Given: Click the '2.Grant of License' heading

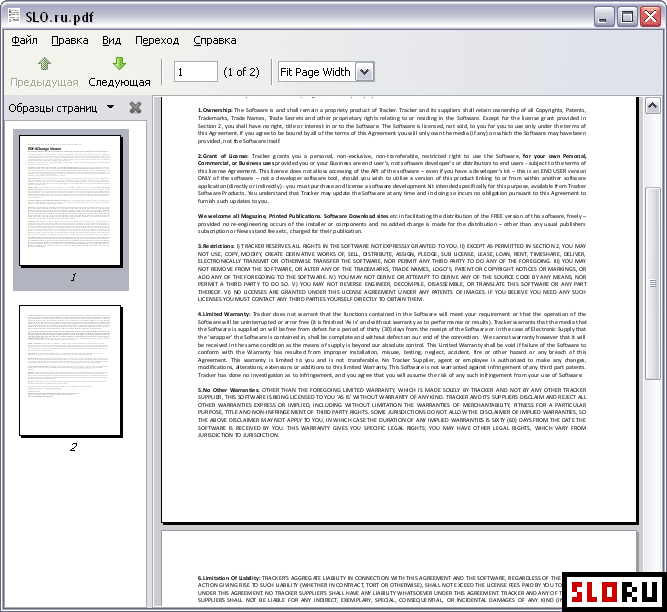Looking at the screenshot, I should coord(223,156).
